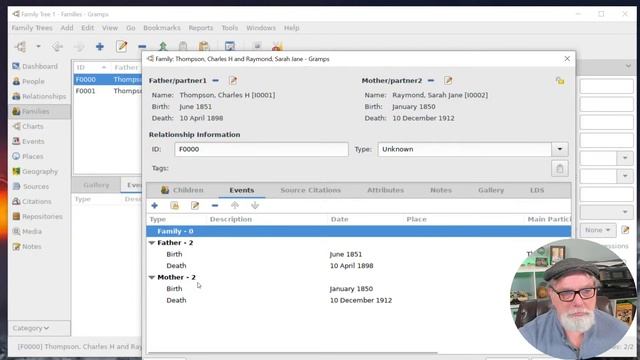The height and width of the screenshot is (360, 640).
Task: Toggle the privacy lock icon in family dialog
Action: click(x=560, y=81)
